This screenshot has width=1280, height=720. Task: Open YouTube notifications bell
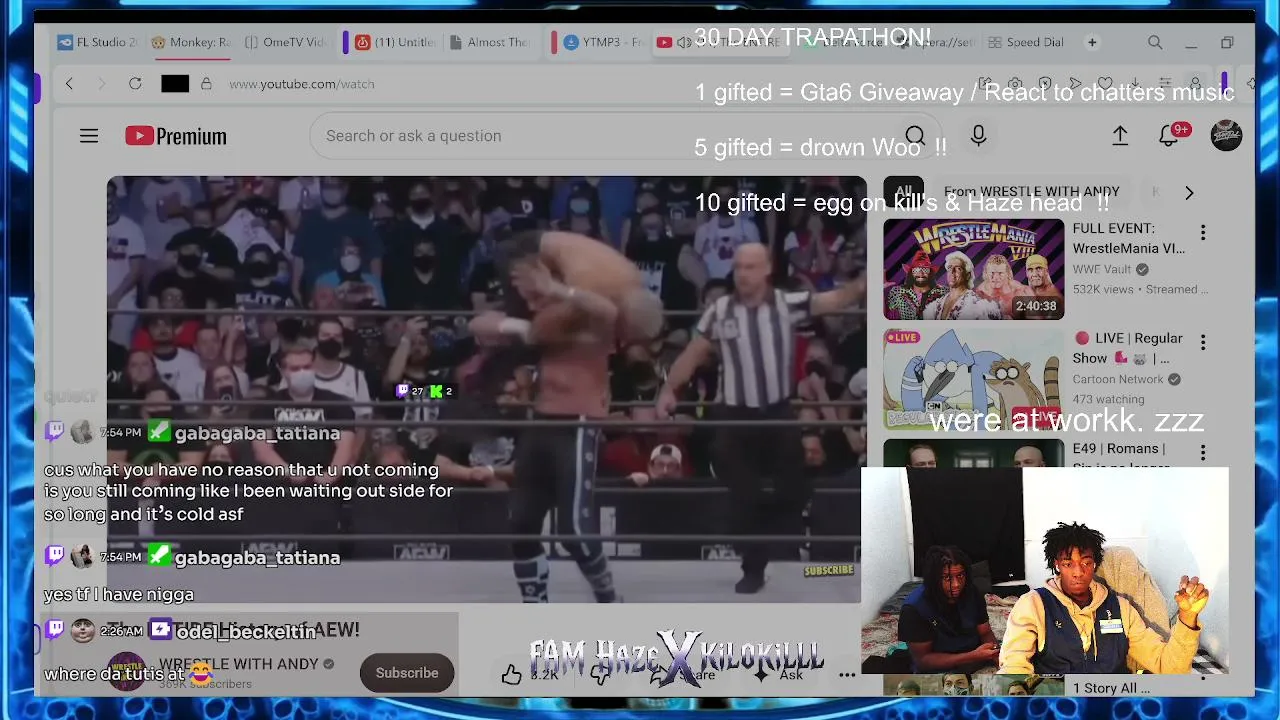pos(1170,135)
